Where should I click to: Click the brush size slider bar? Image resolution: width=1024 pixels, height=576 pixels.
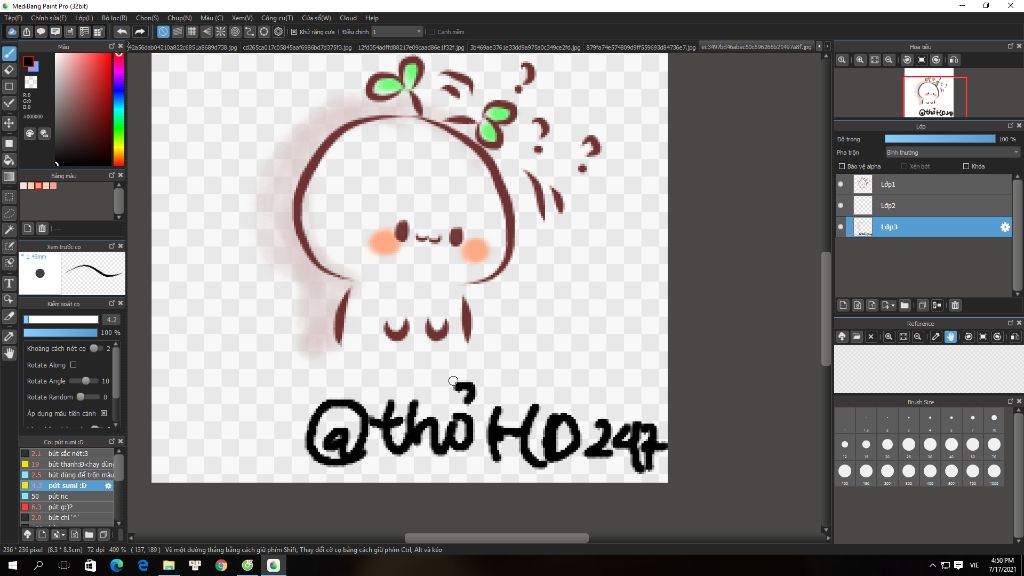[x=61, y=319]
